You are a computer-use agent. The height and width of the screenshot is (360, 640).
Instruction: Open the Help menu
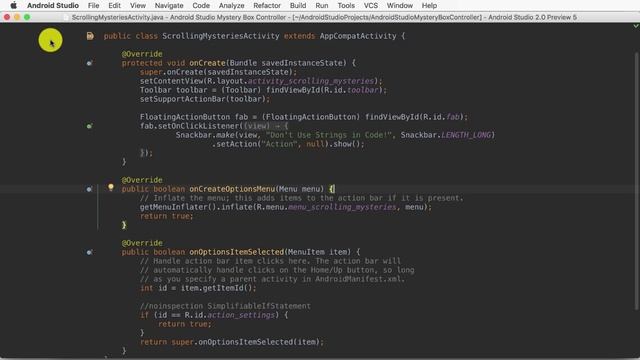[429, 5]
